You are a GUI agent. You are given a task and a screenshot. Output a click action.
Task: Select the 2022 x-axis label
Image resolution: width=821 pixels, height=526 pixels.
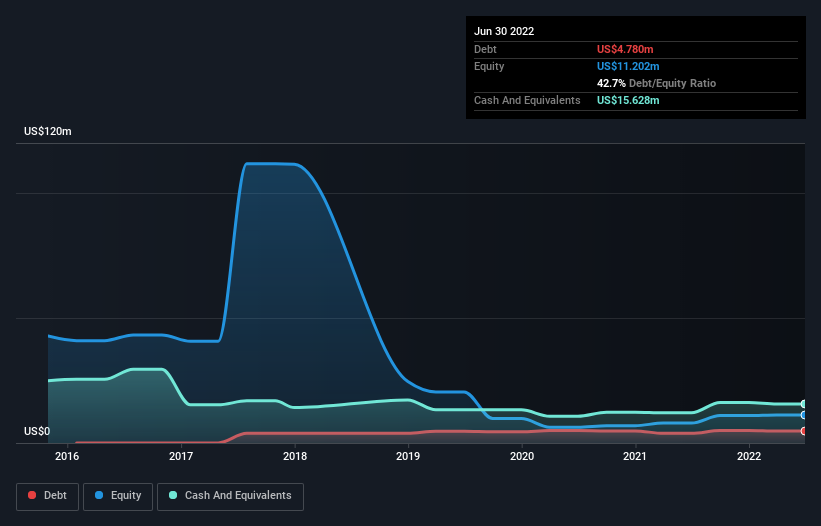pyautogui.click(x=749, y=456)
